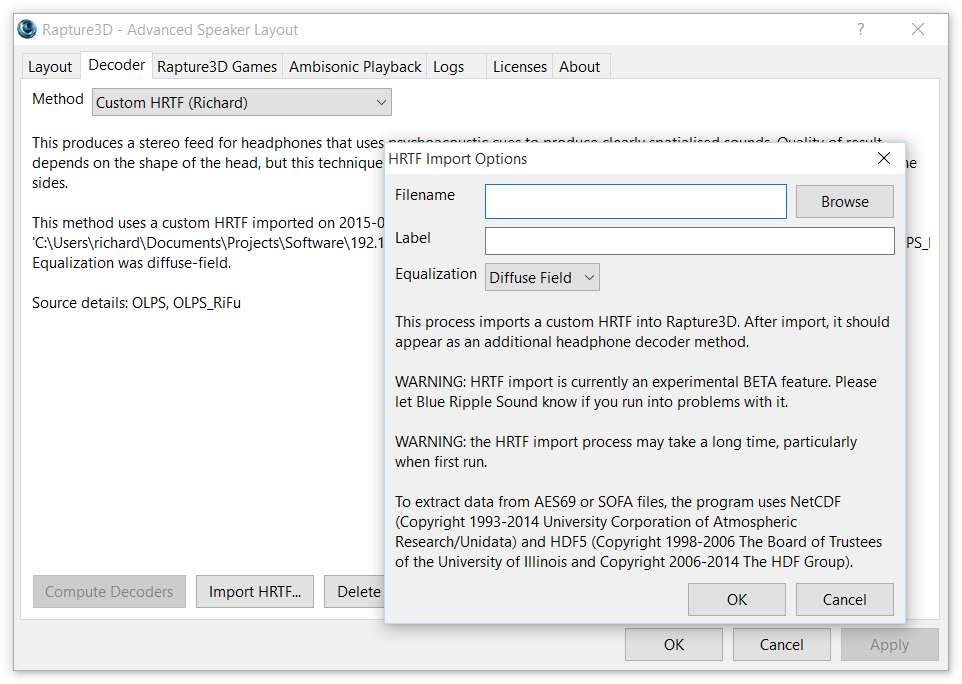962x684 pixels.
Task: Click the greyed Compute Decoders button
Action: 109,591
